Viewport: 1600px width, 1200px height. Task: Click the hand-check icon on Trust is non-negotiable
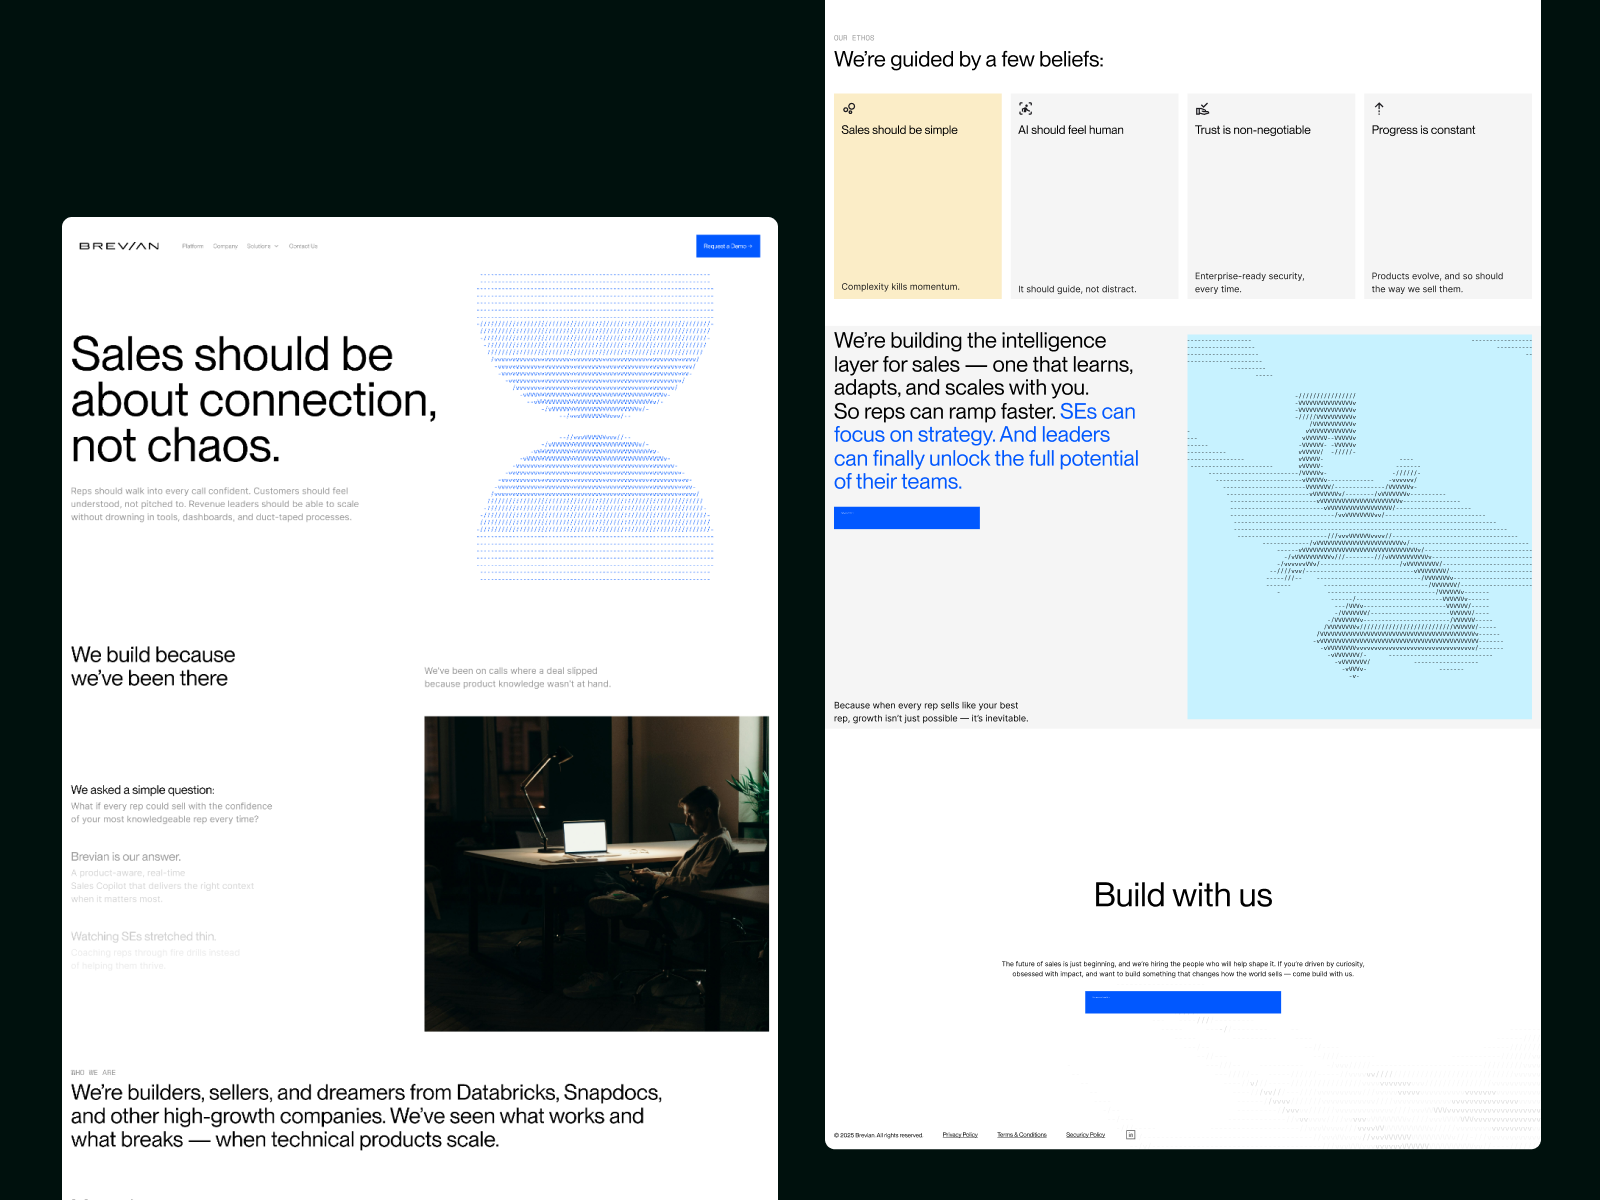point(1202,109)
